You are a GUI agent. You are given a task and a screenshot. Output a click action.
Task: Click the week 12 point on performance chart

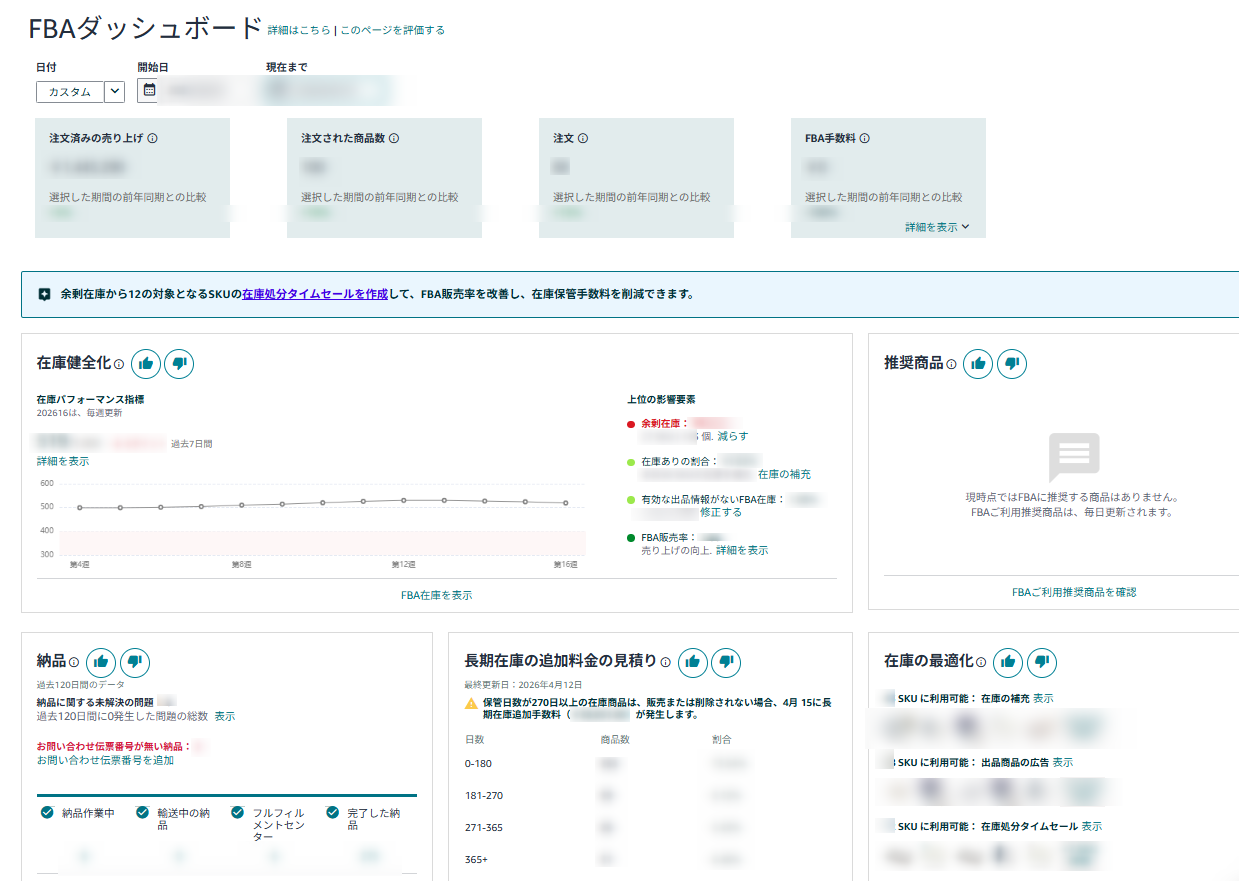[x=403, y=500]
